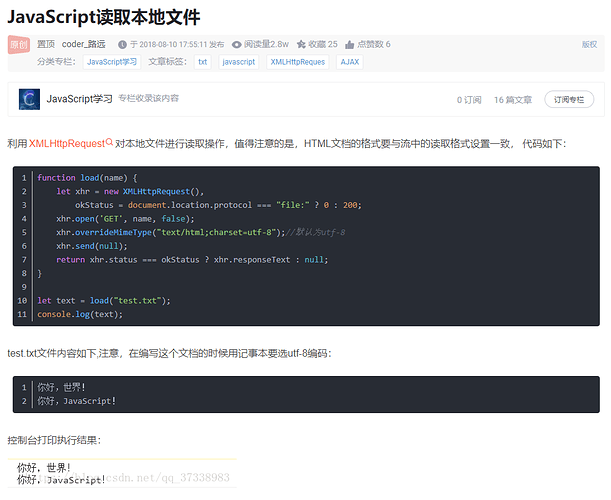Click the search icon after XMLHttpRequest
The width and height of the screenshot is (611, 500).
pos(109,142)
